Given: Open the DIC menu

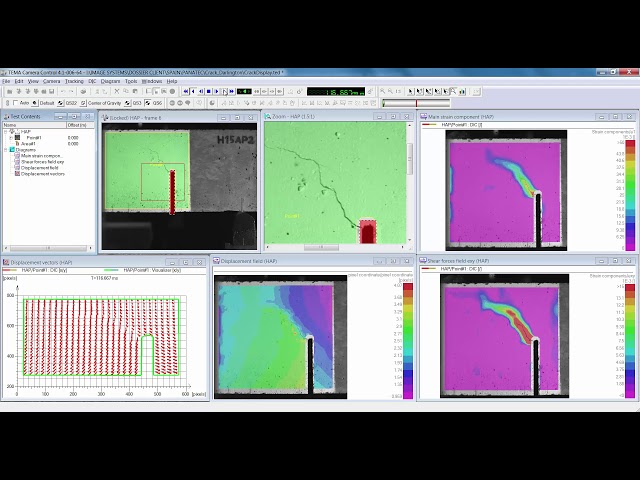Looking at the screenshot, I should pos(92,81).
